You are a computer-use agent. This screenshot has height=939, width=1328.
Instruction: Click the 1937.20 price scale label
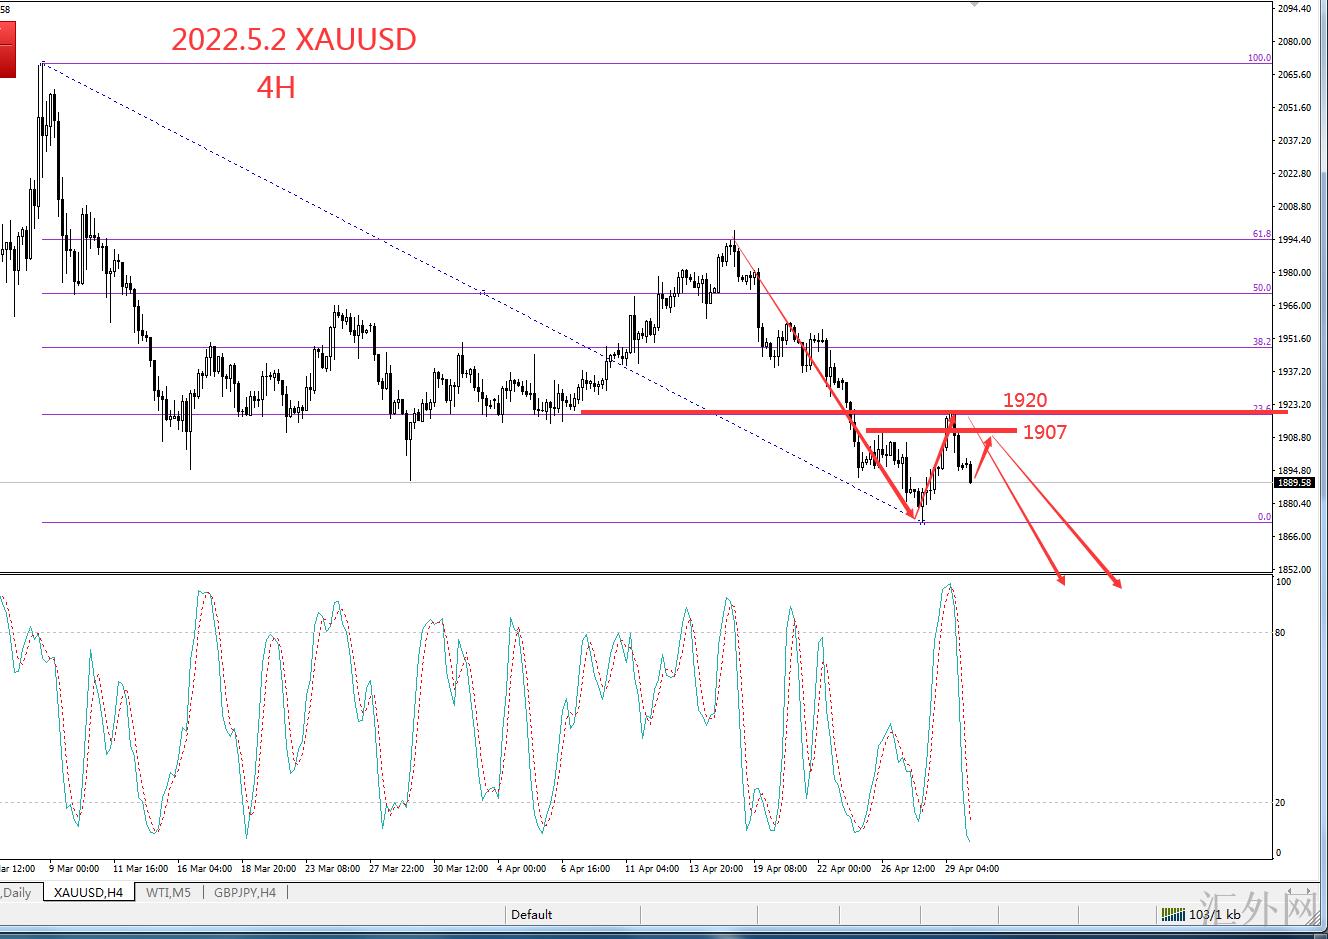tap(1294, 372)
